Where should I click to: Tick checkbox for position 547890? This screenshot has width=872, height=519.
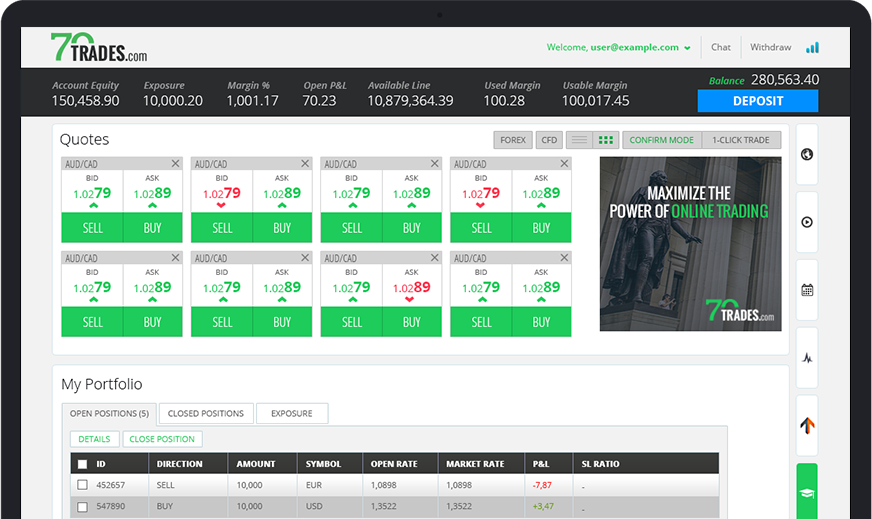click(82, 507)
